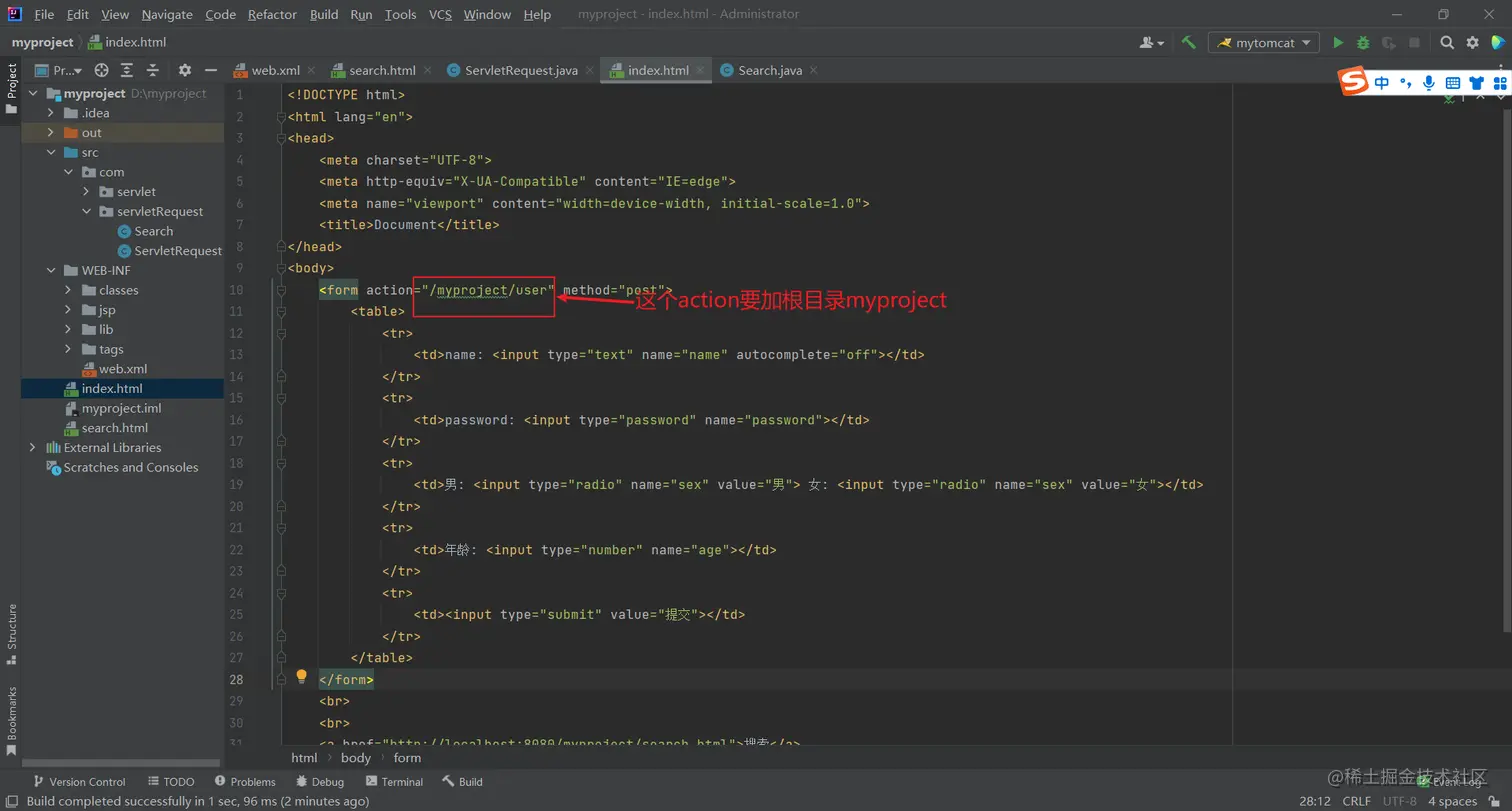Viewport: 1512px width, 811px height.
Task: Start debugging with the bug icon
Action: [x=1363, y=43]
